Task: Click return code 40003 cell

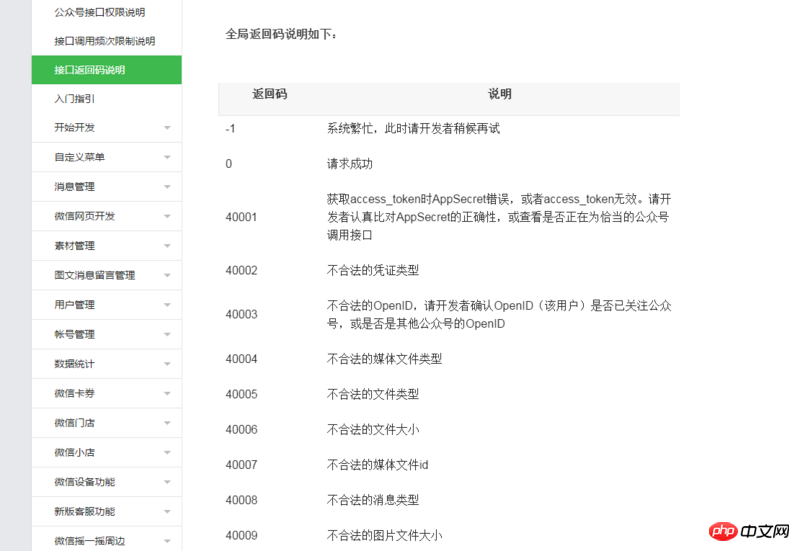Action: click(241, 314)
